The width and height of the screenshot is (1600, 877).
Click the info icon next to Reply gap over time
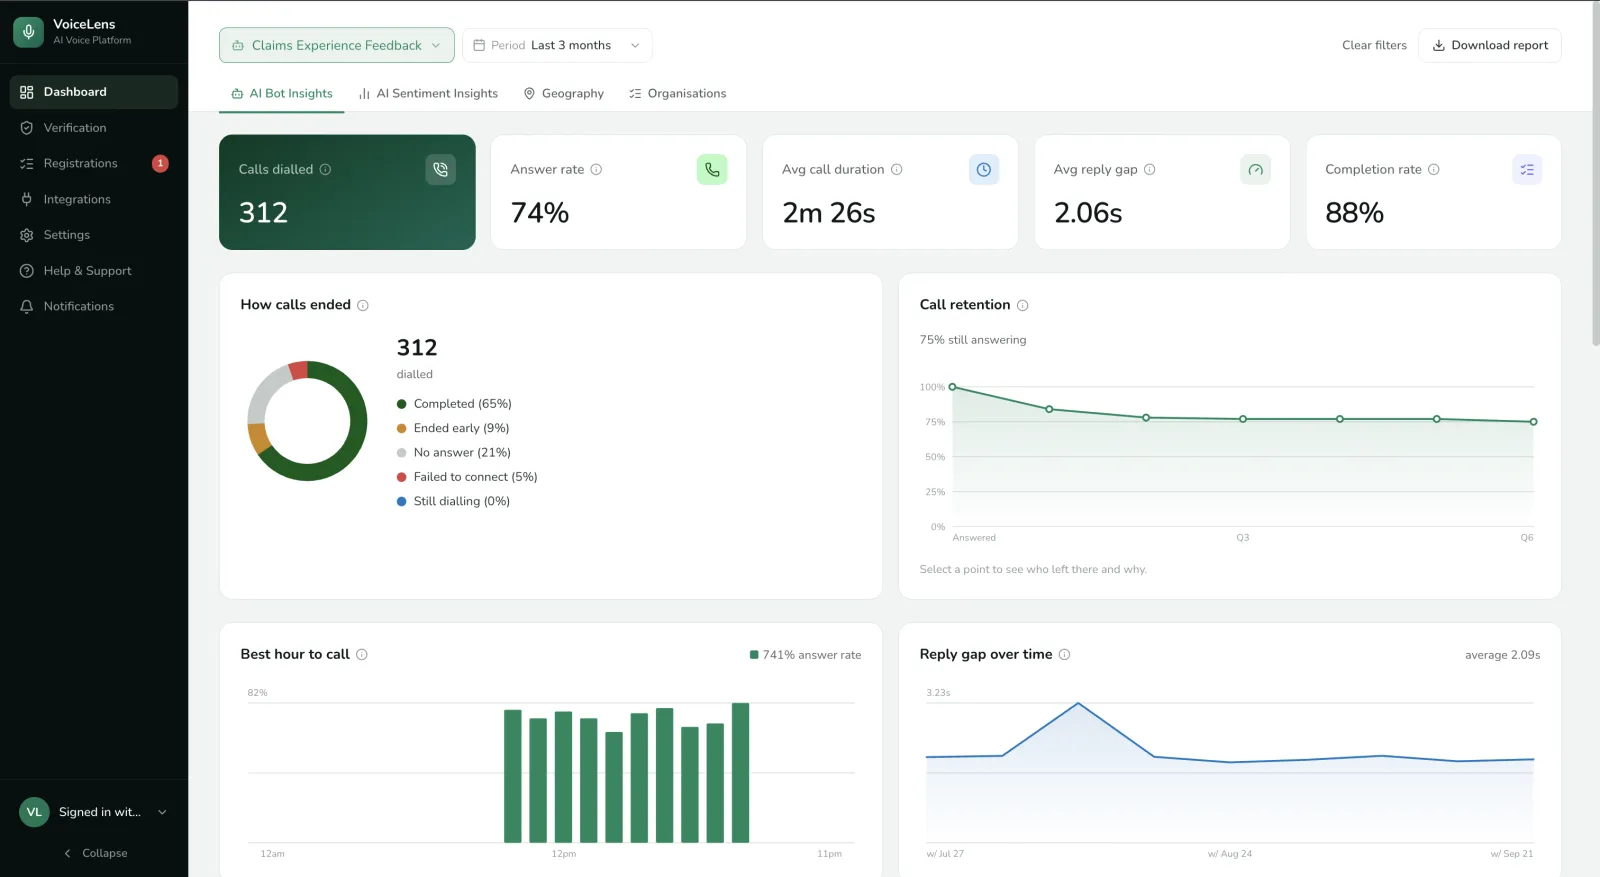(1064, 655)
